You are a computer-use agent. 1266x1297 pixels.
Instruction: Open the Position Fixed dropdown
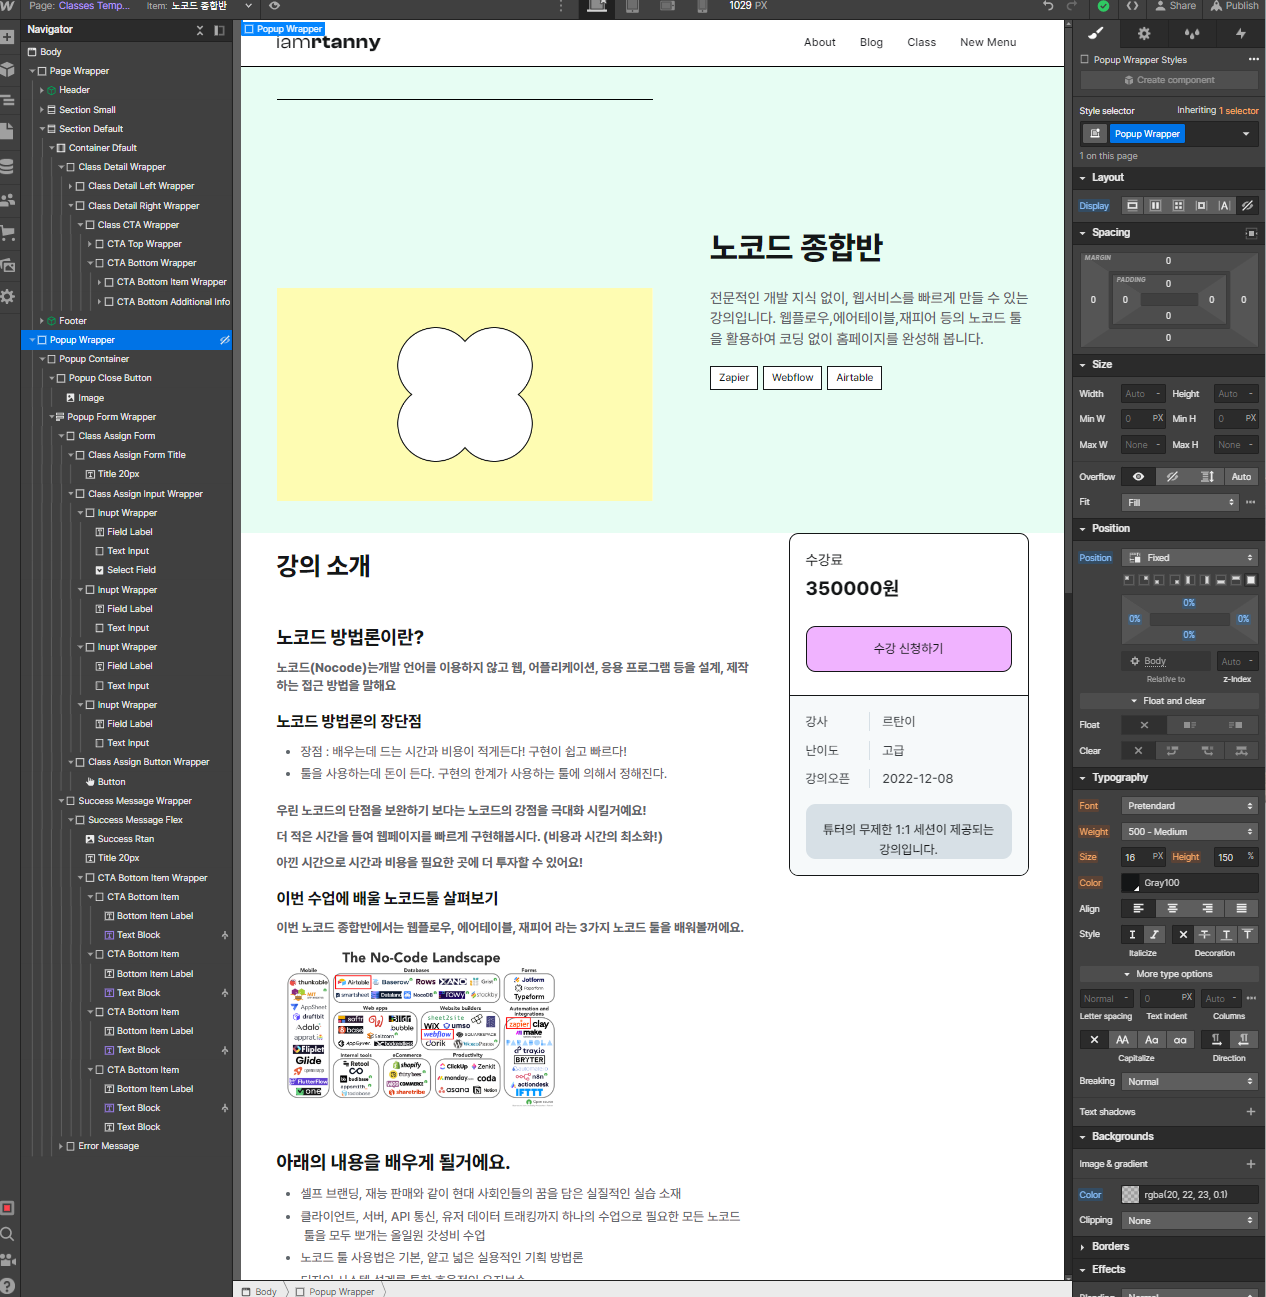[x=1190, y=558]
